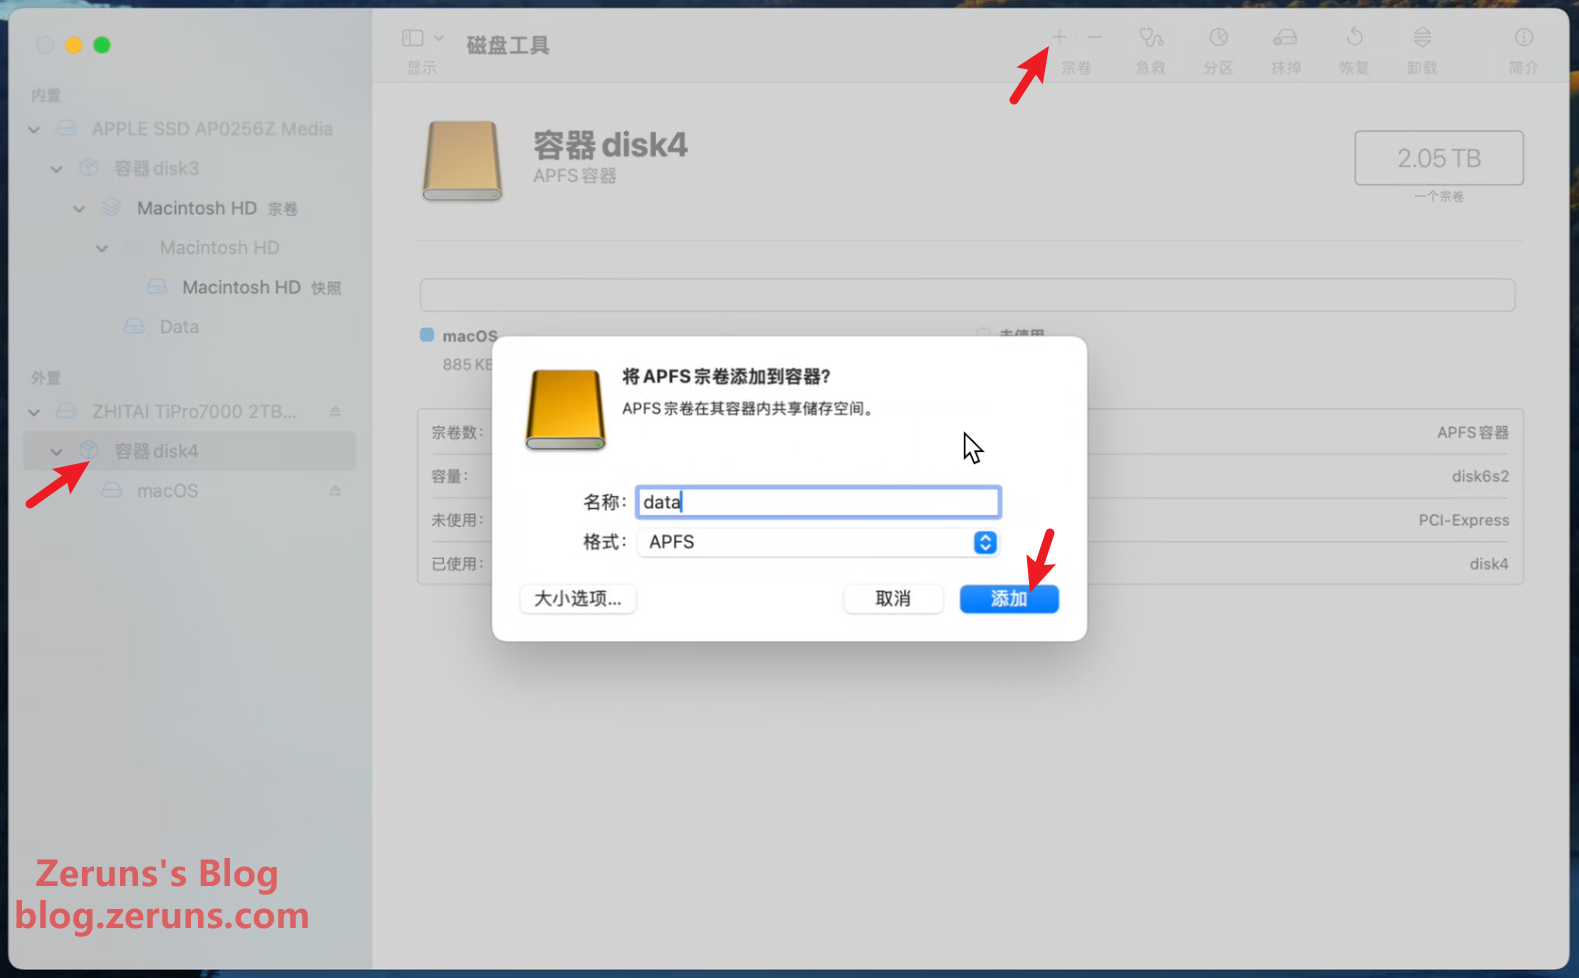Click the 2.05 TB capacity box
The width and height of the screenshot is (1579, 978).
click(1439, 158)
